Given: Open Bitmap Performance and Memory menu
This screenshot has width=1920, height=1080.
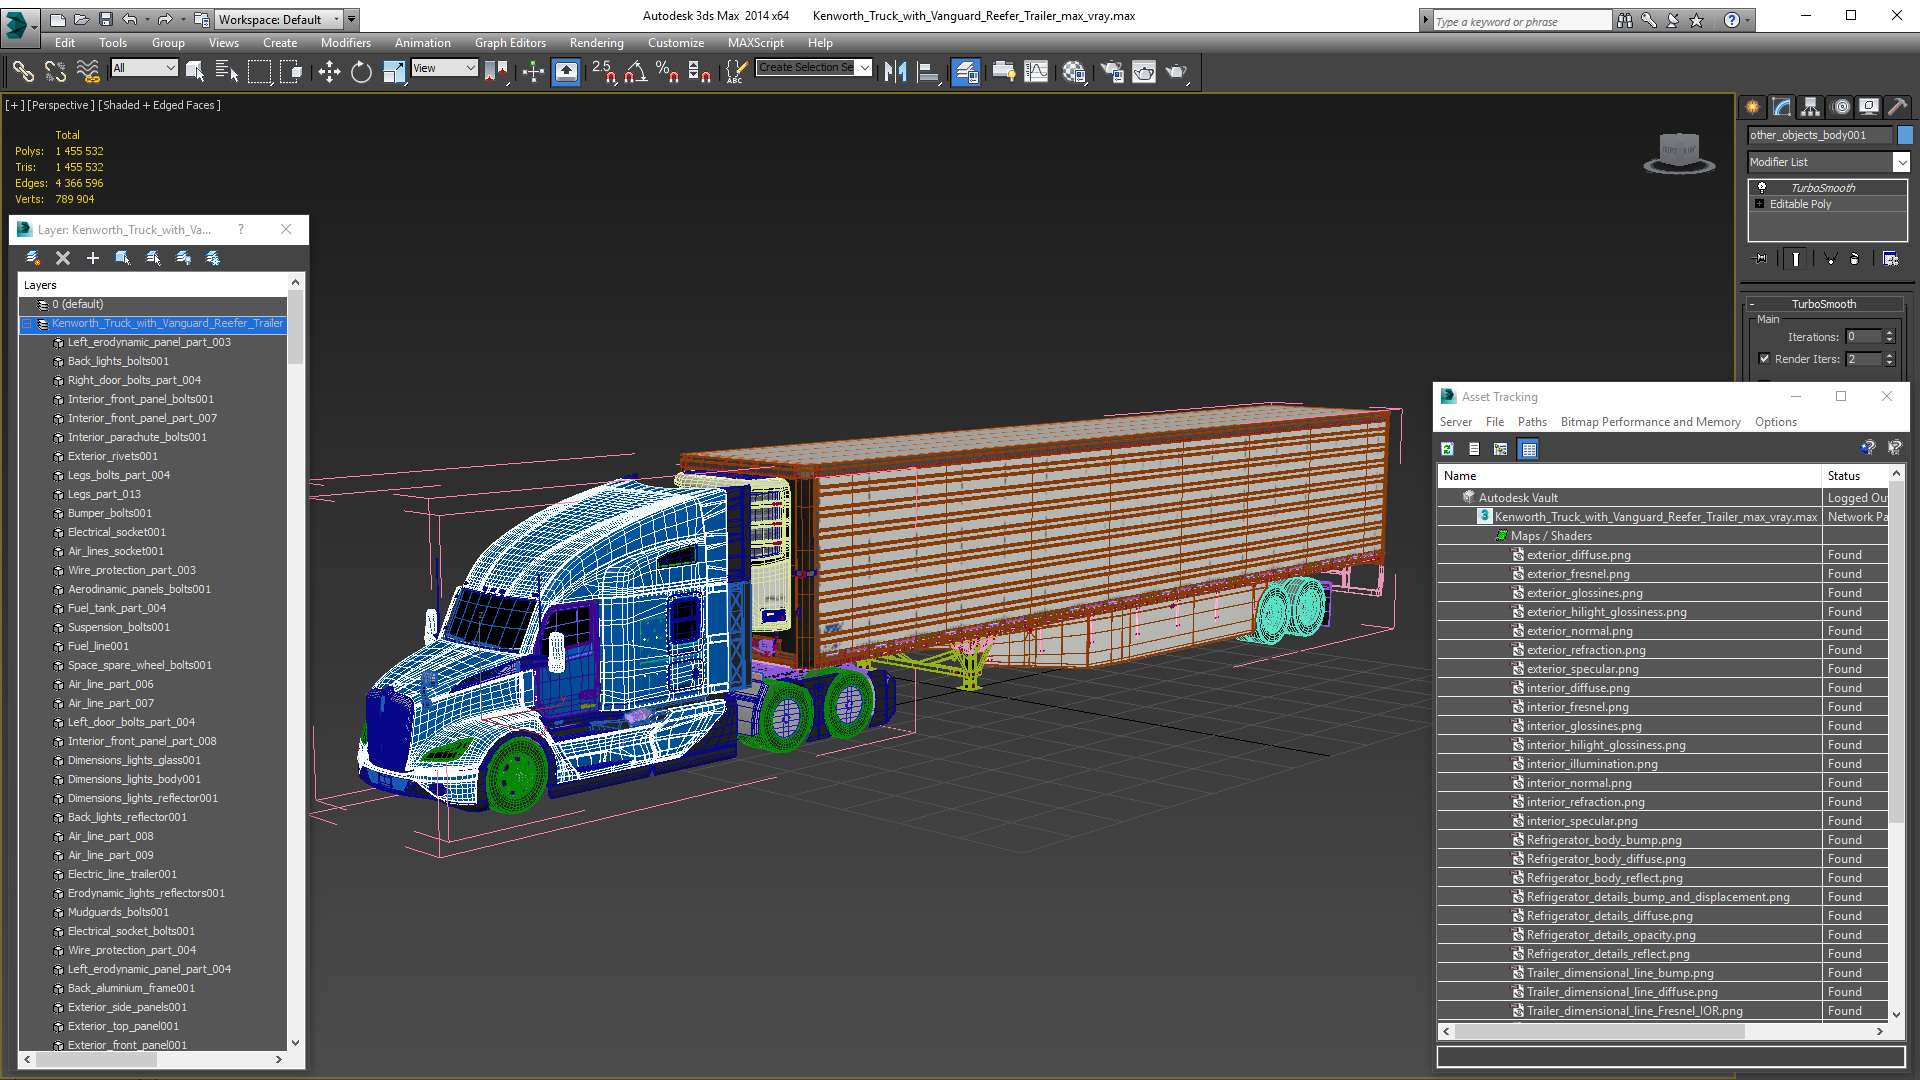Looking at the screenshot, I should (1650, 422).
